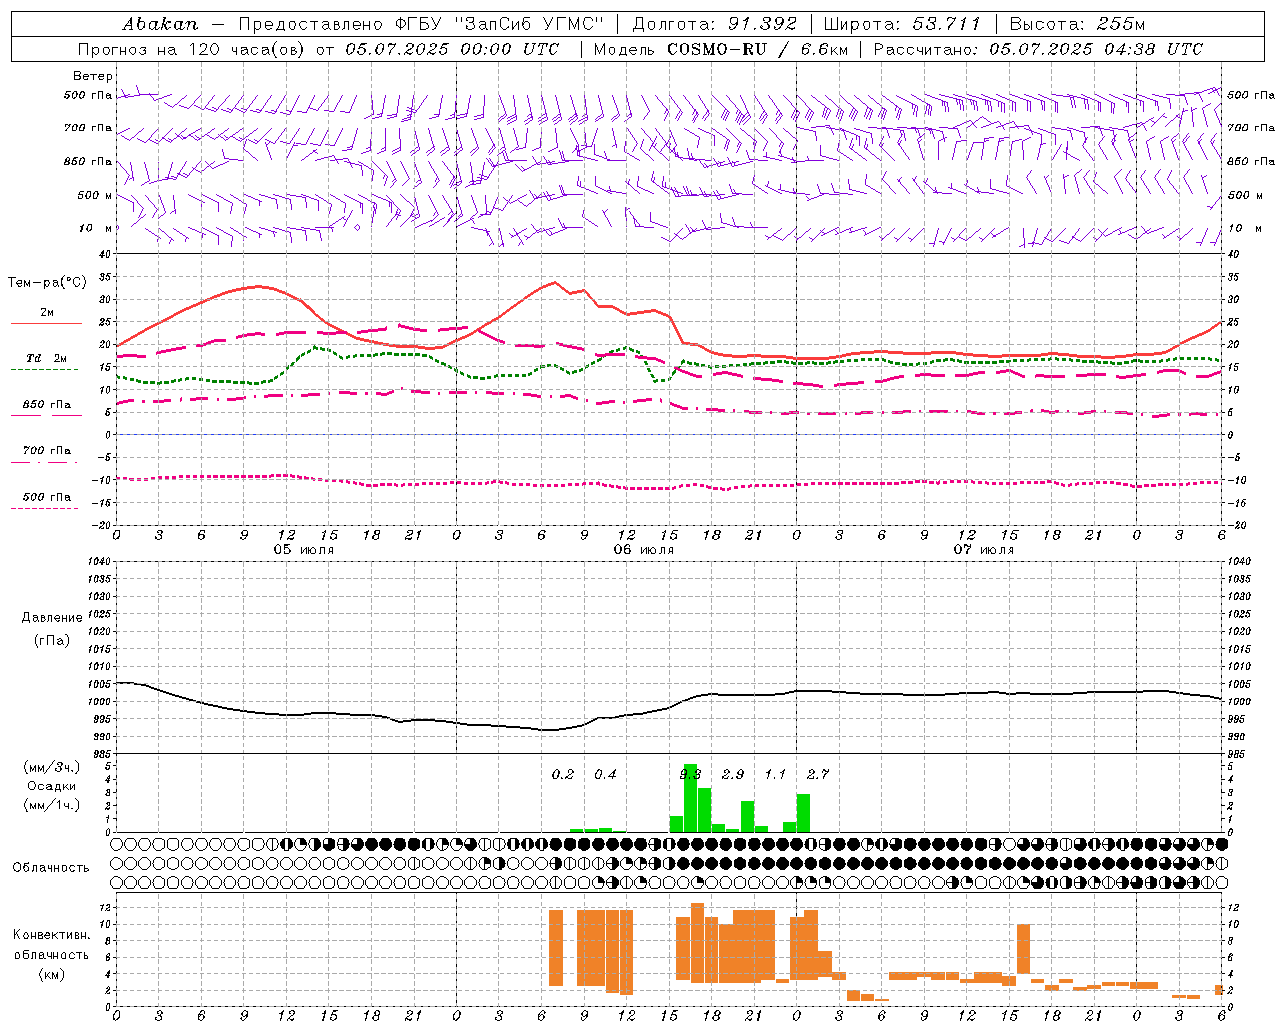
Task: Click the Ветер wind section label
Action: [92, 76]
